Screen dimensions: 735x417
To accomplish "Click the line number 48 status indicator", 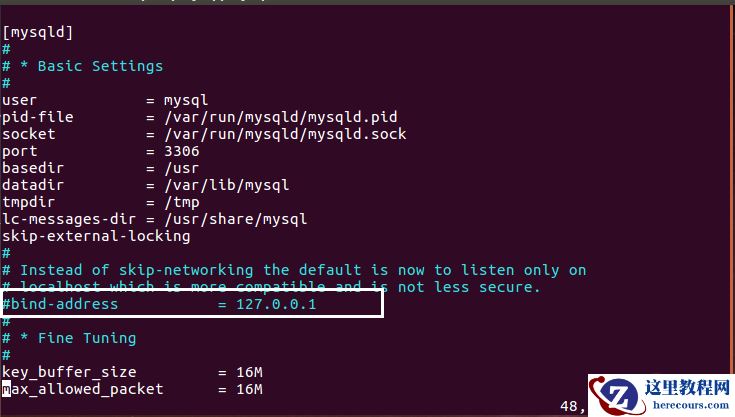I will click(572, 406).
